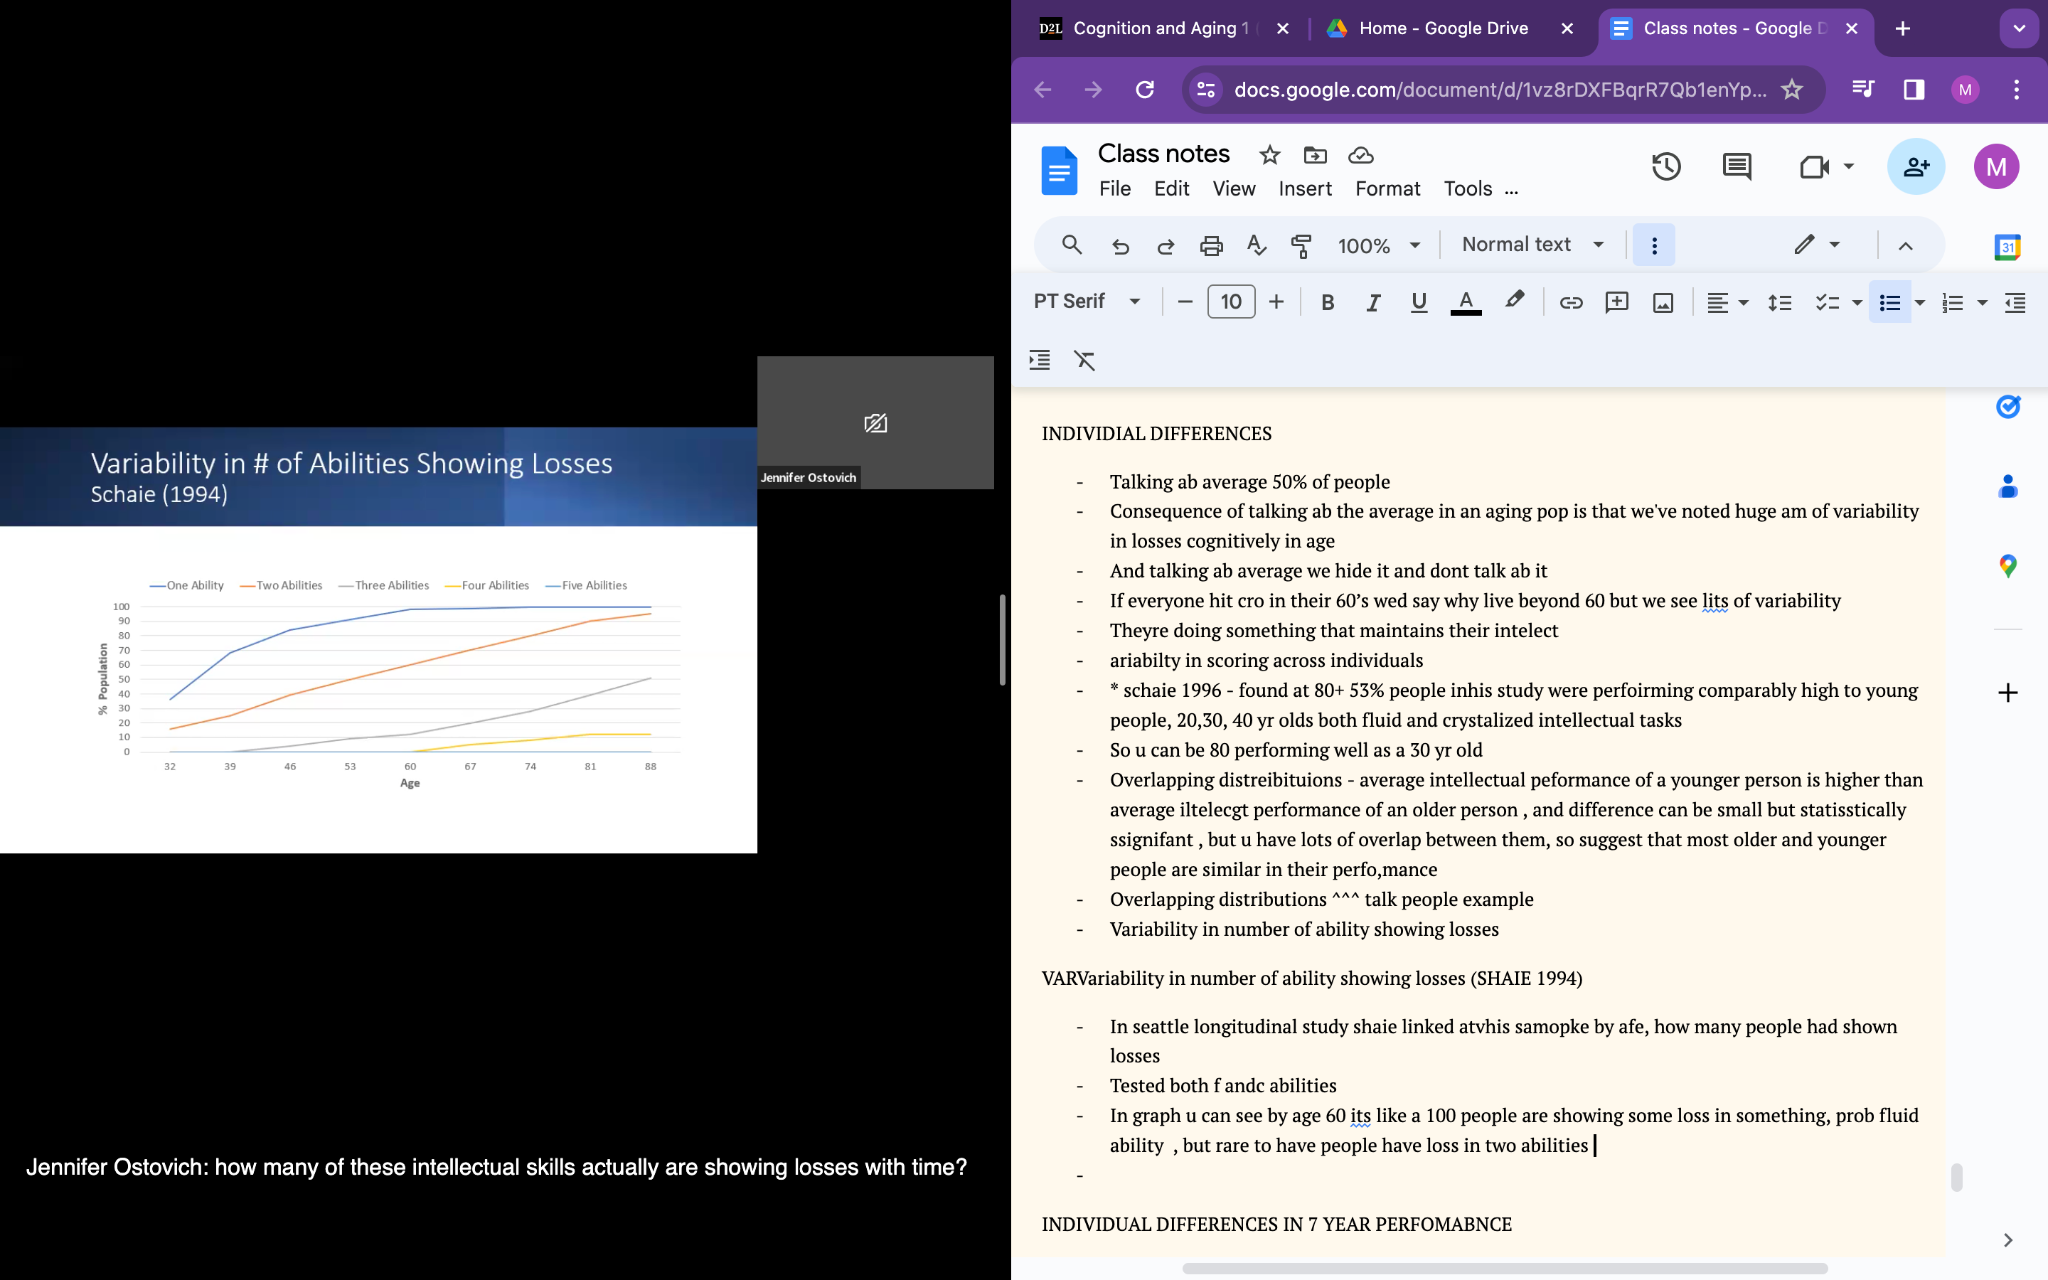Open the comments panel icon

click(1737, 167)
